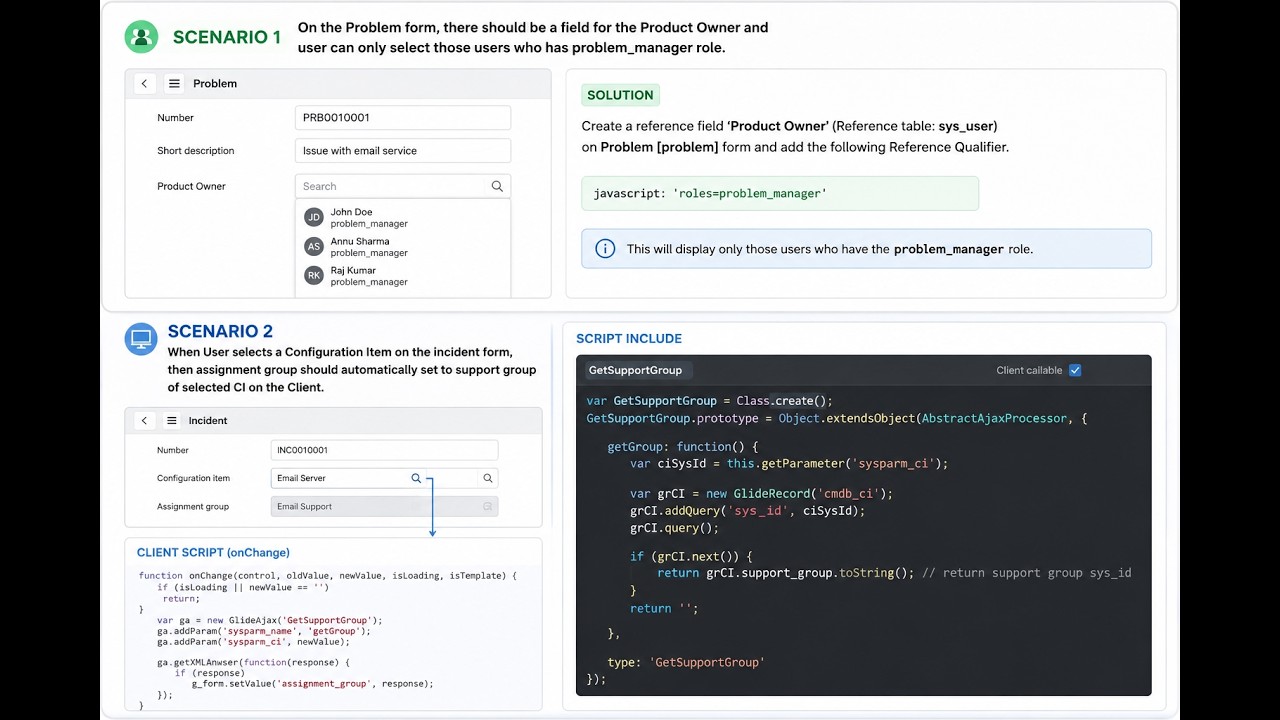Click AS avatar for Annu Sharma
The height and width of the screenshot is (720, 1280).
[314, 246]
